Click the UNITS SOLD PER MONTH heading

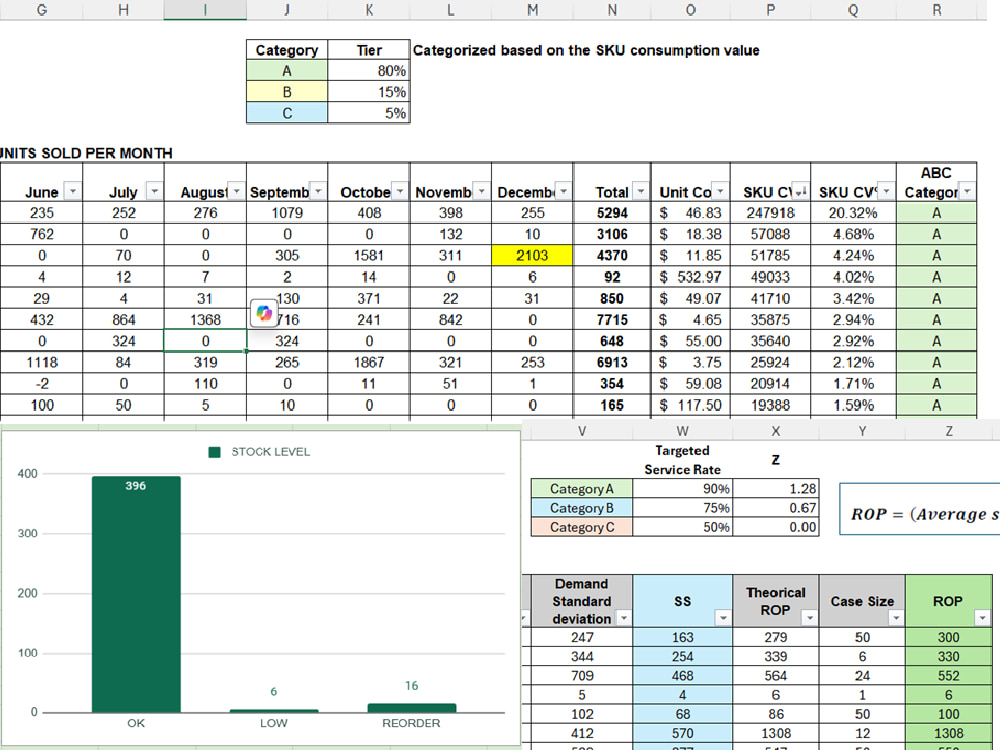tap(86, 153)
